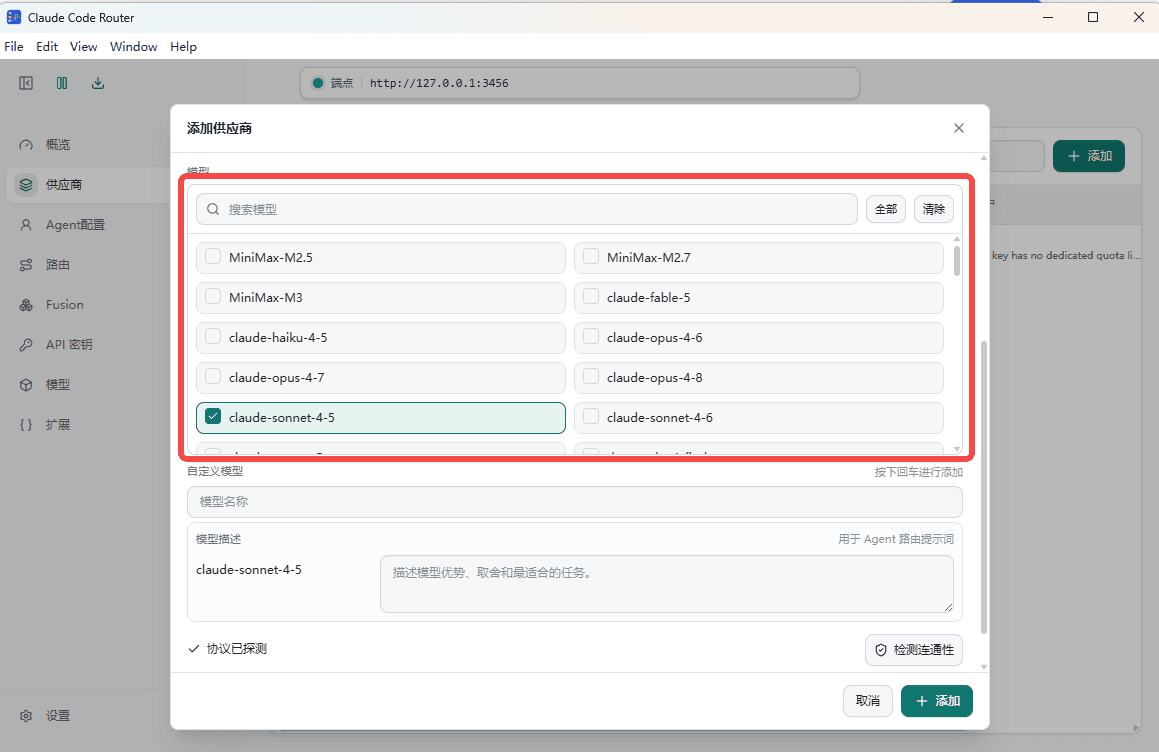Click the 添加供应商 dialog title
Screen dimensions: 1159x752
point(219,128)
